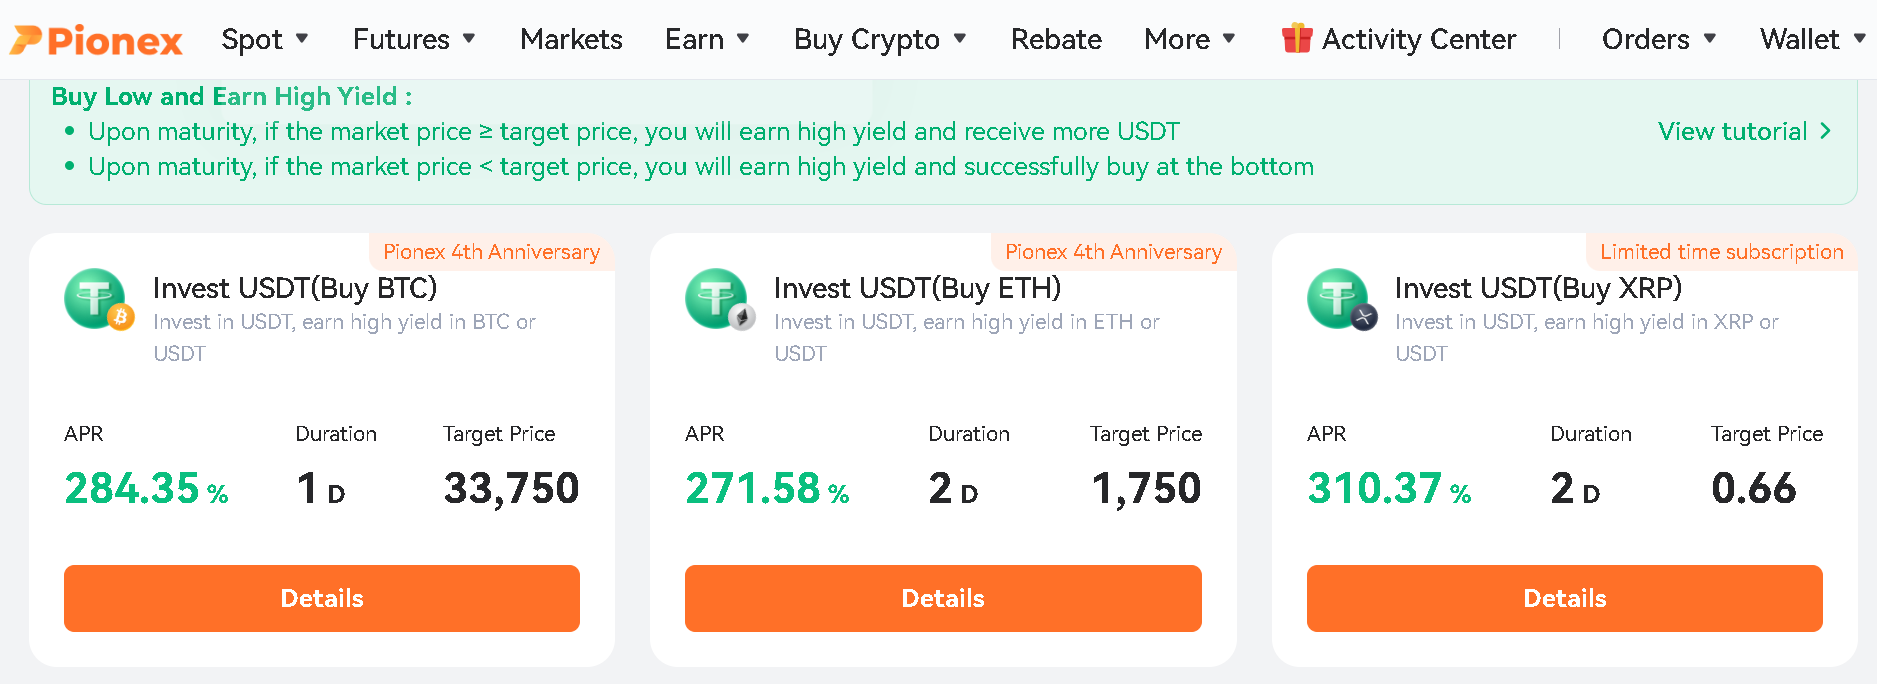Open the View tutorial link

click(x=1732, y=131)
